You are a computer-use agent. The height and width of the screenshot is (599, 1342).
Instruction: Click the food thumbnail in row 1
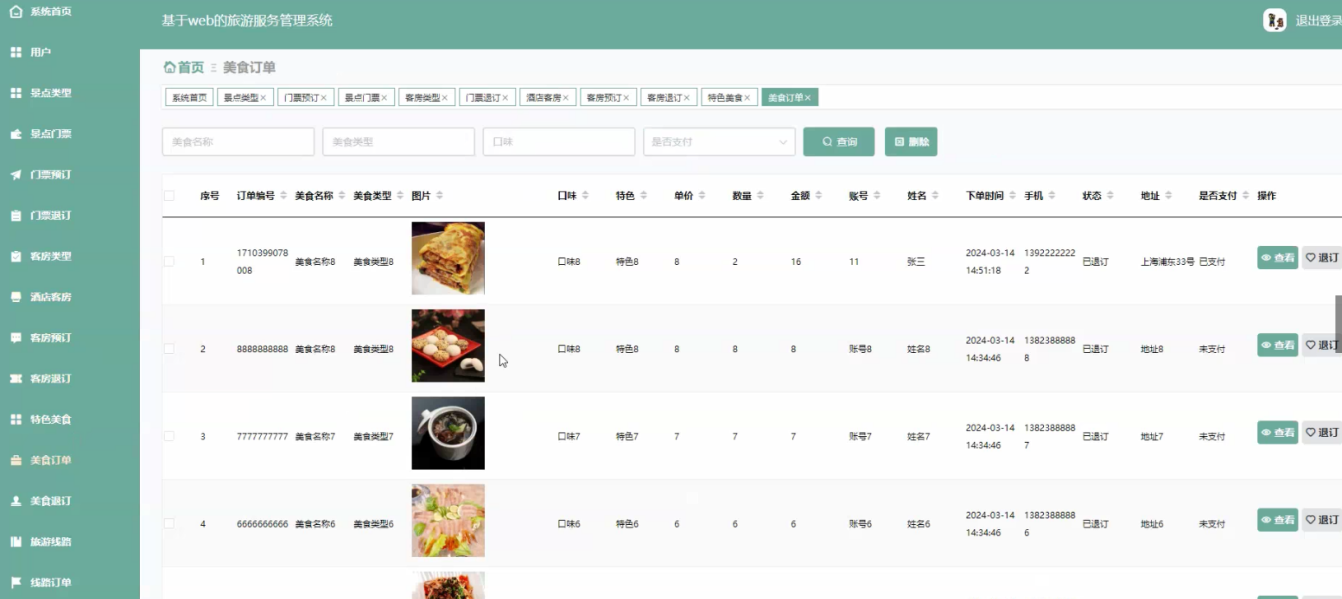coord(448,258)
